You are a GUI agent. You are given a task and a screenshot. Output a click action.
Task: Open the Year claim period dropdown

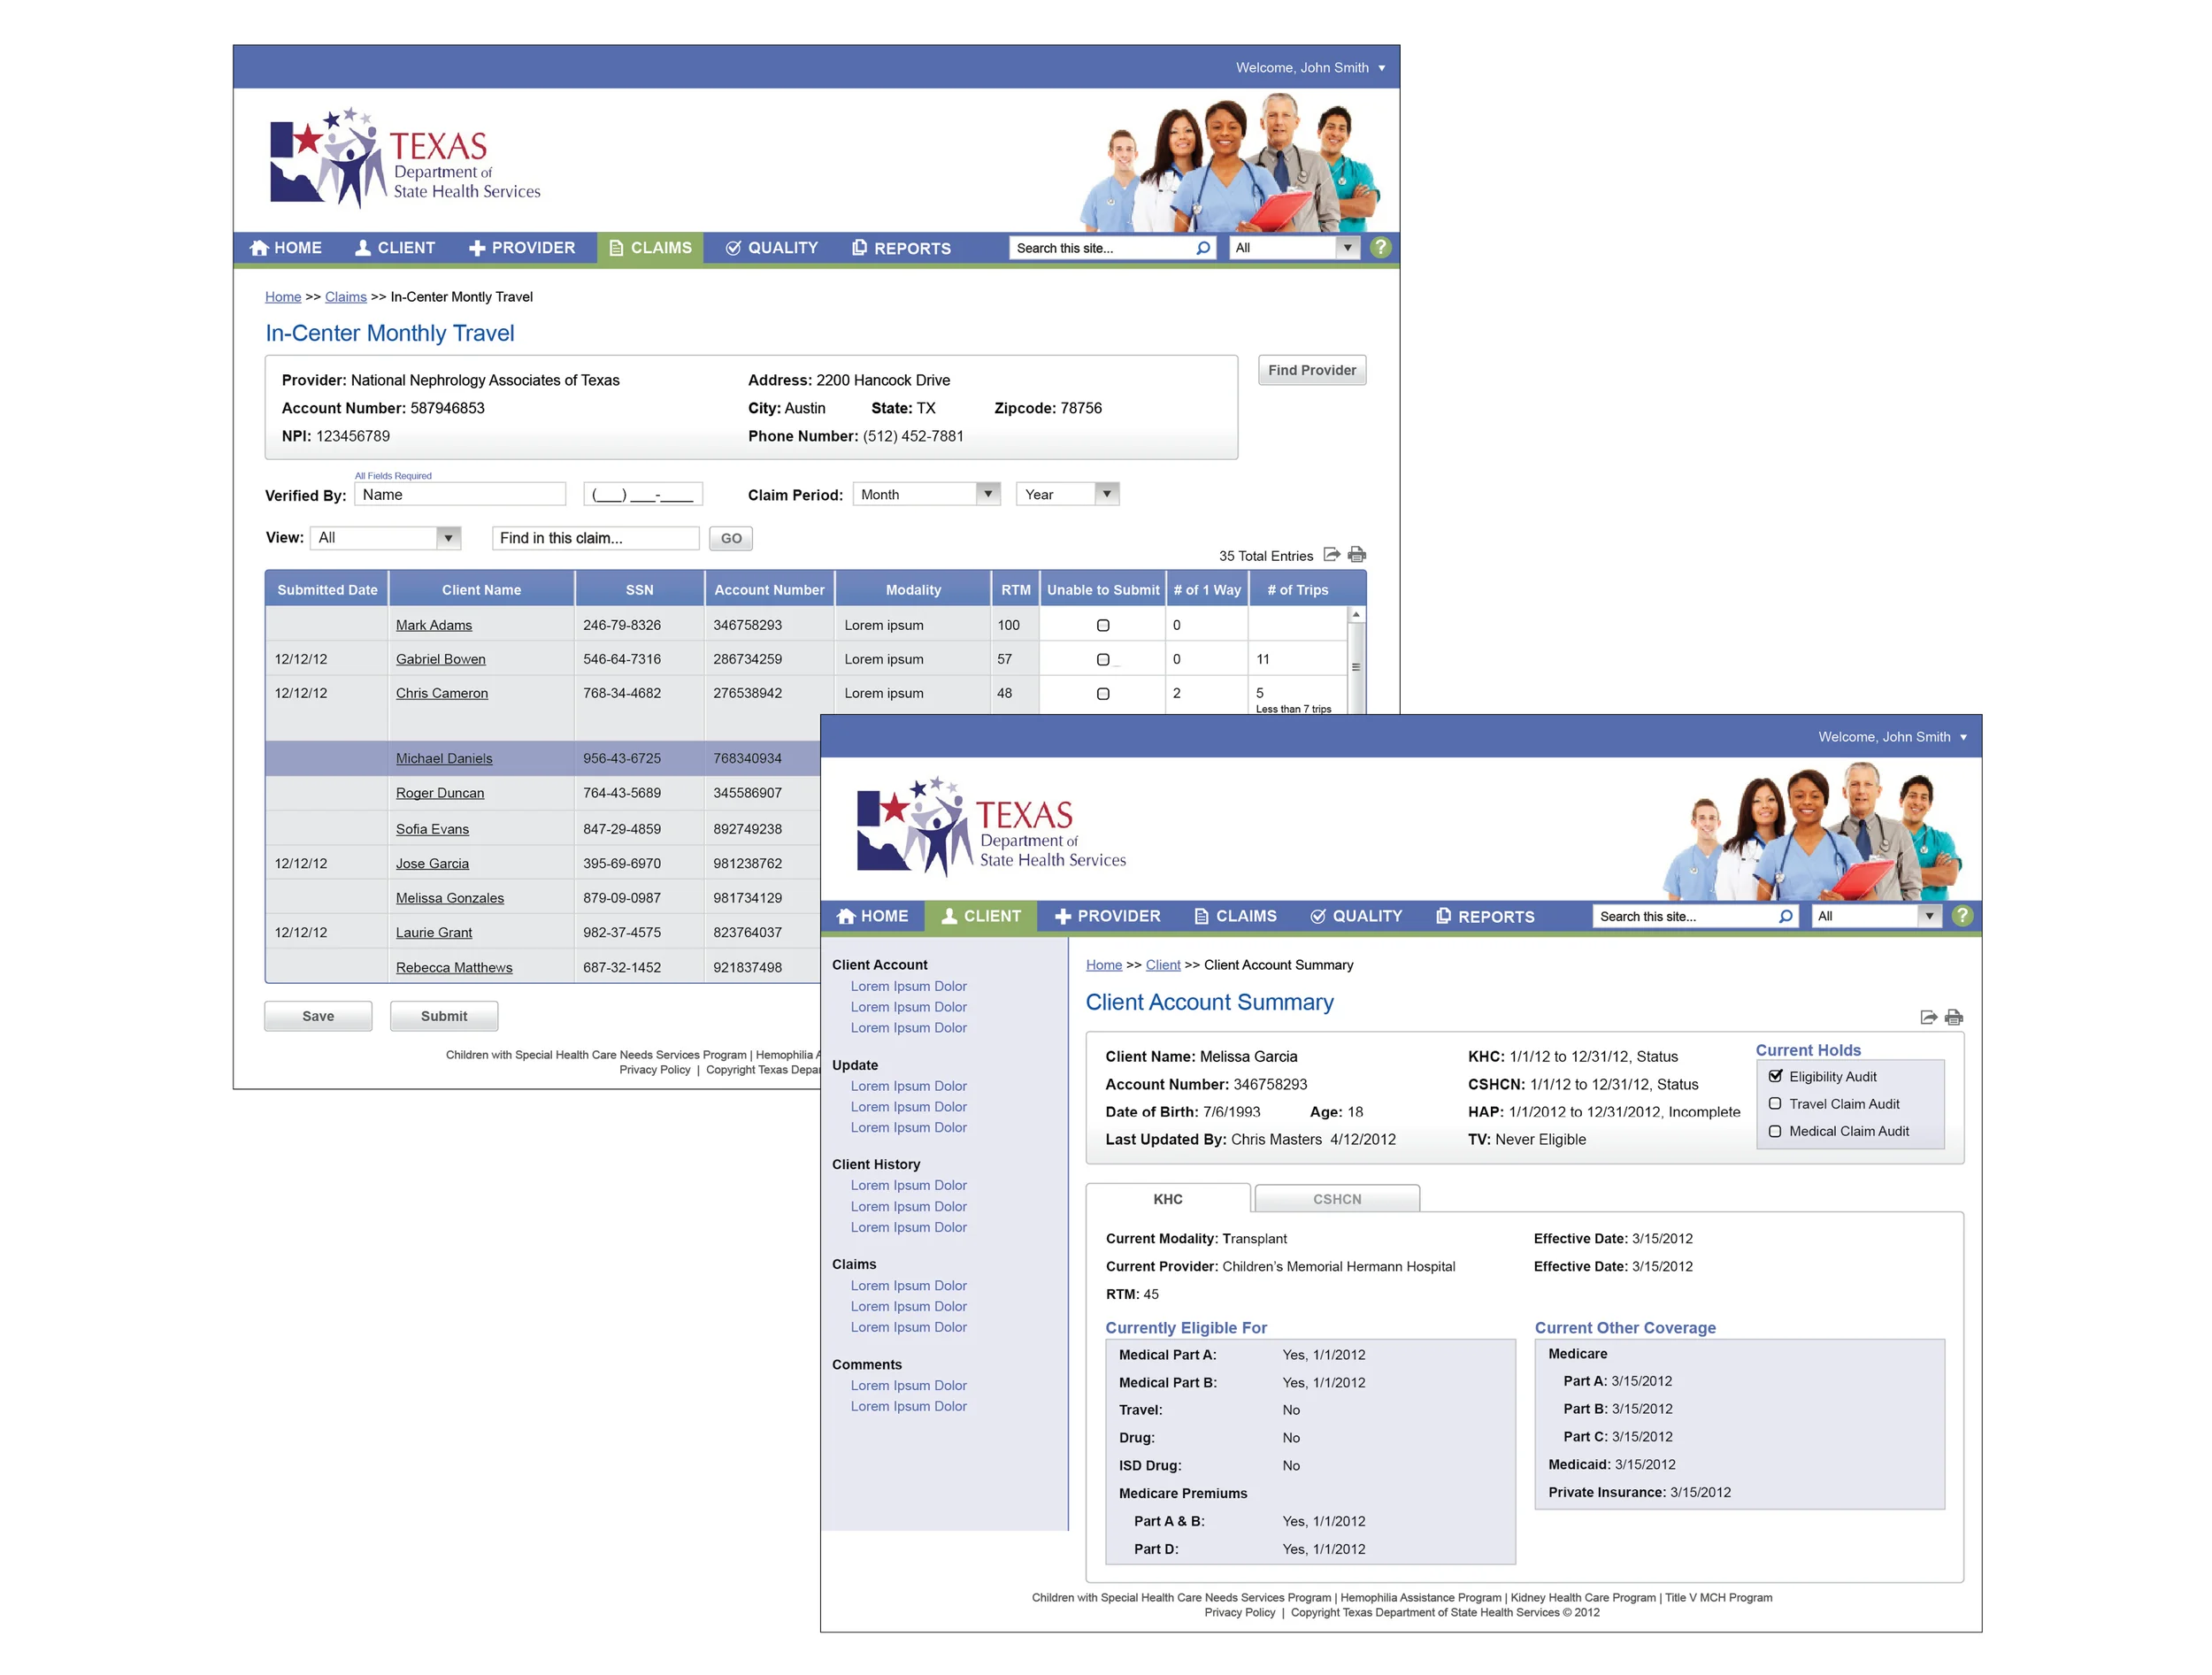[x=1067, y=494]
